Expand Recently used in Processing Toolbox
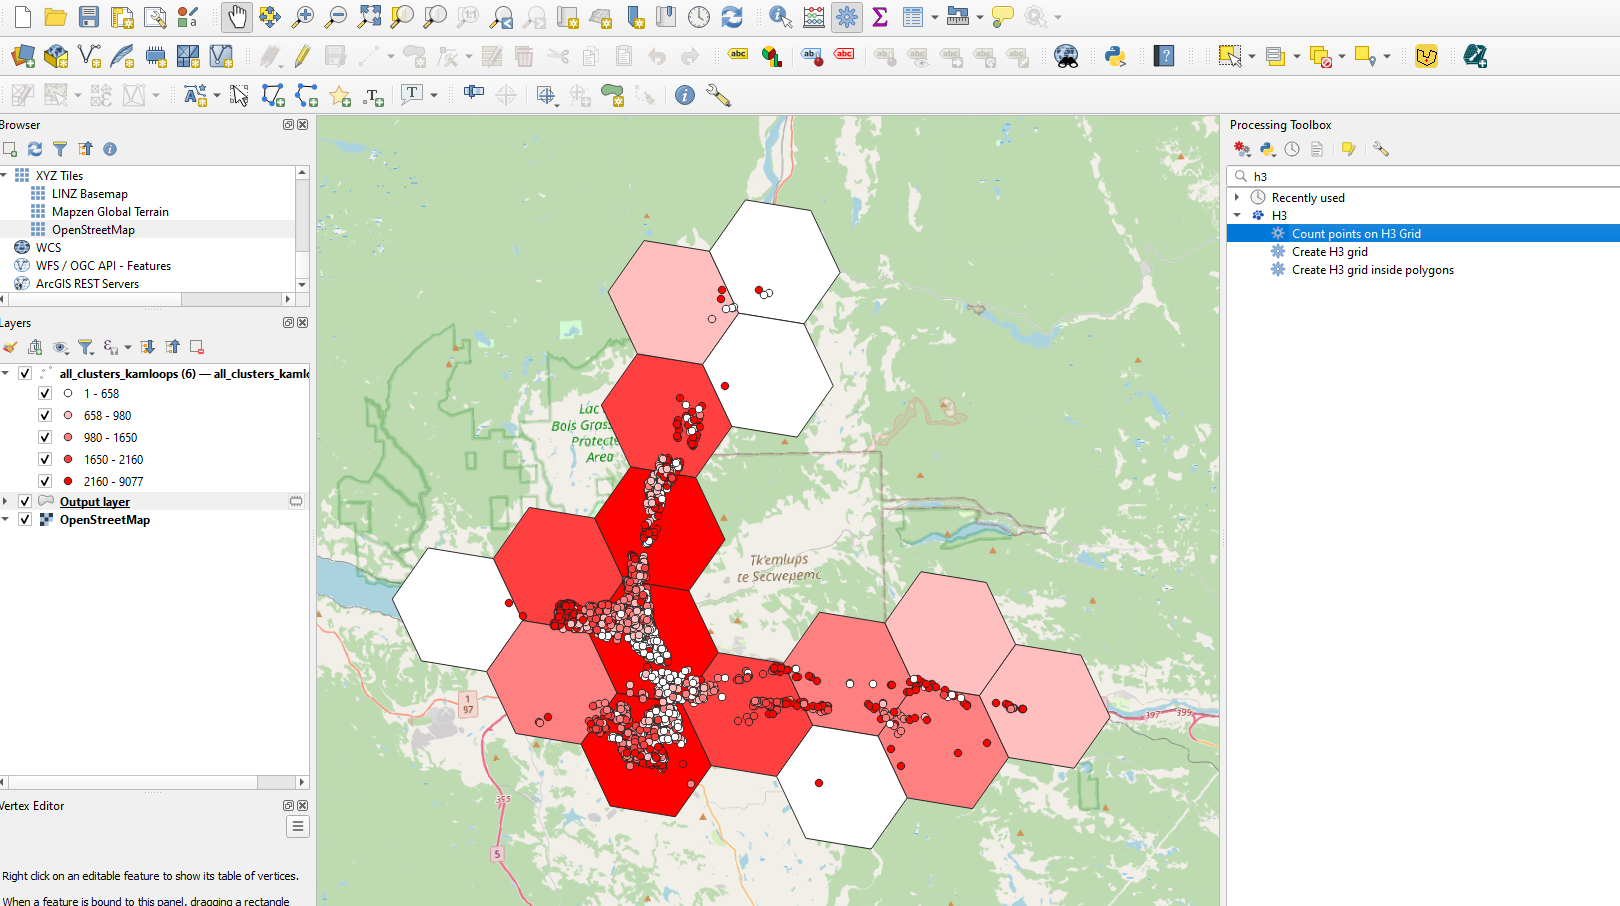Screen dimensions: 1620x906 tap(1237, 197)
